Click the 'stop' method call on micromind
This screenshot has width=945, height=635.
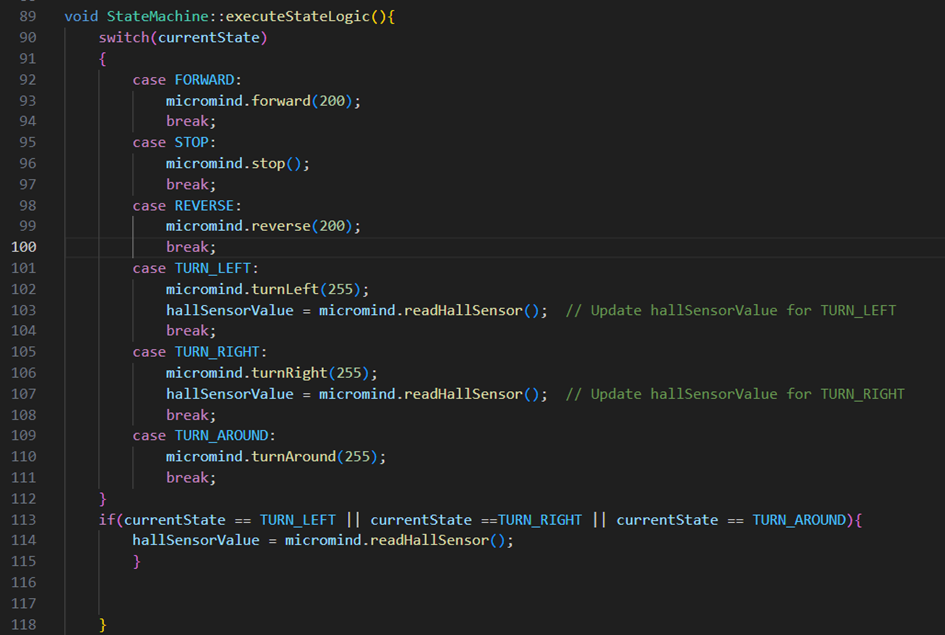point(268,163)
